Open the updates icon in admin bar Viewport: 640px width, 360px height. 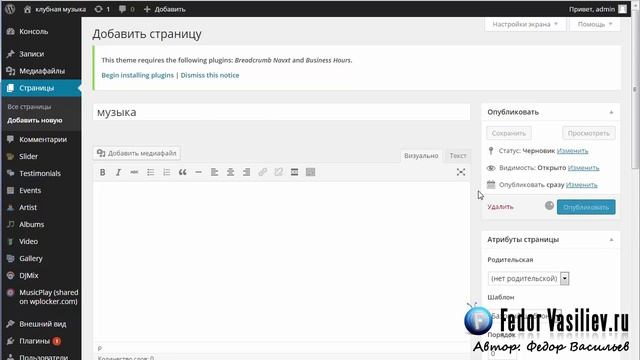102,9
